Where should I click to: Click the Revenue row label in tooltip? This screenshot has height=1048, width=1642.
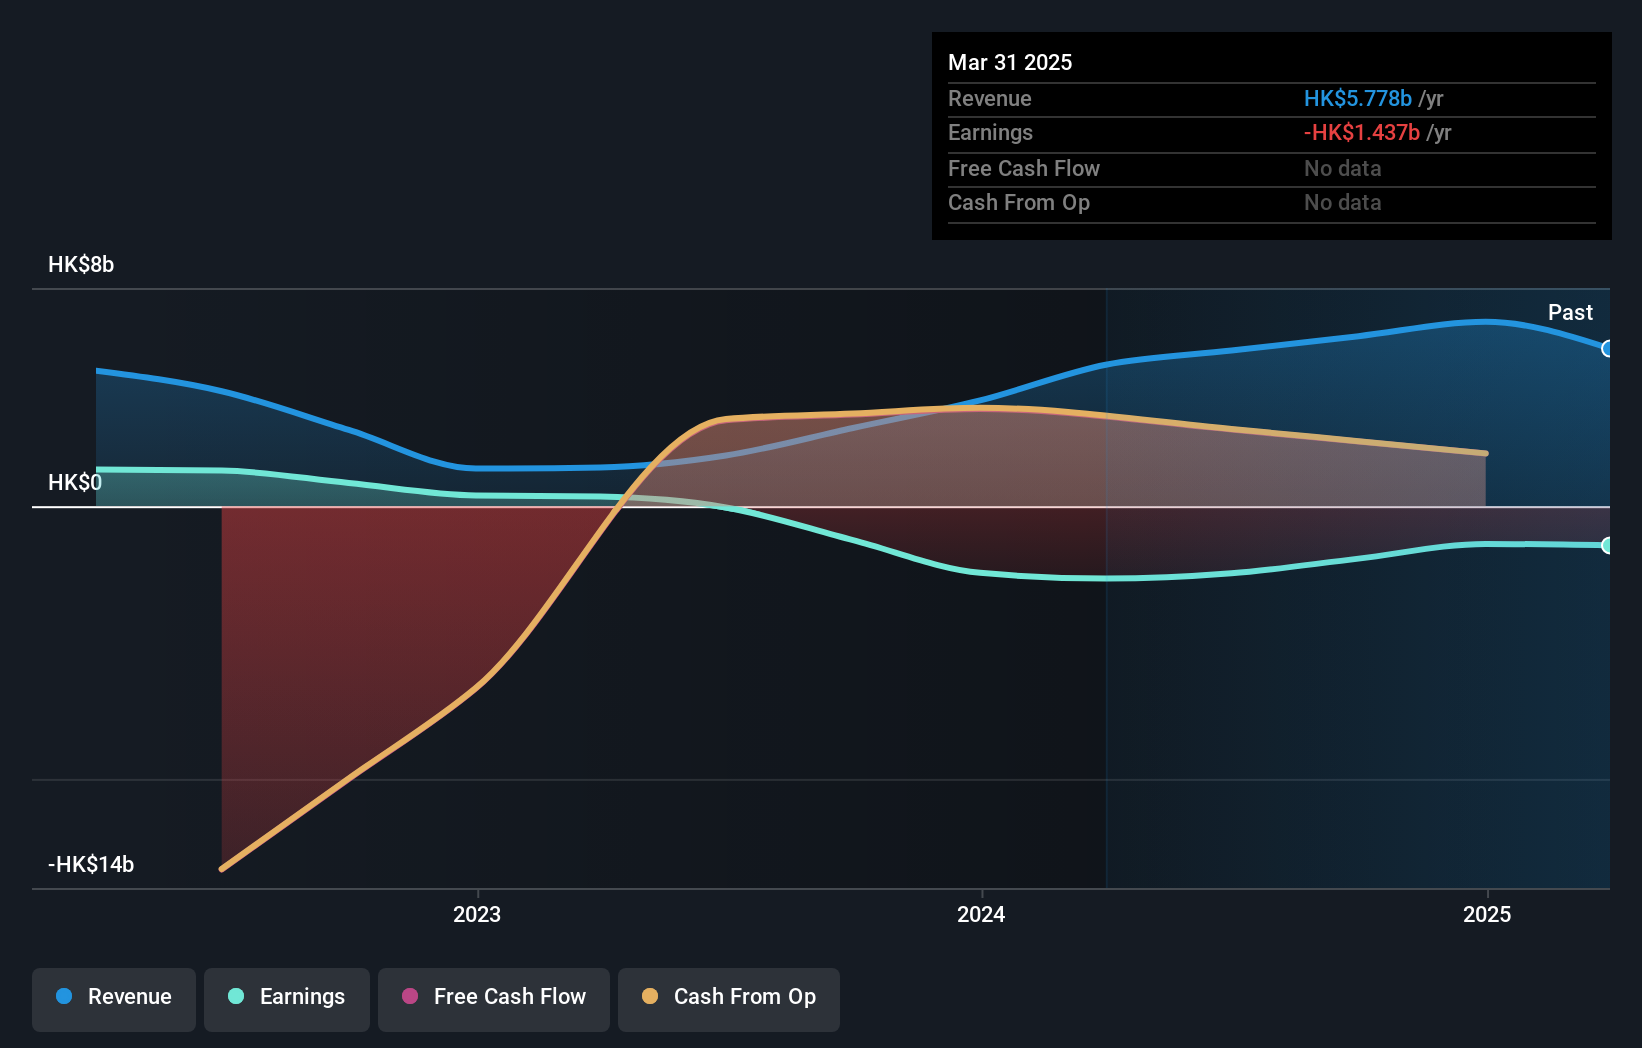point(990,98)
